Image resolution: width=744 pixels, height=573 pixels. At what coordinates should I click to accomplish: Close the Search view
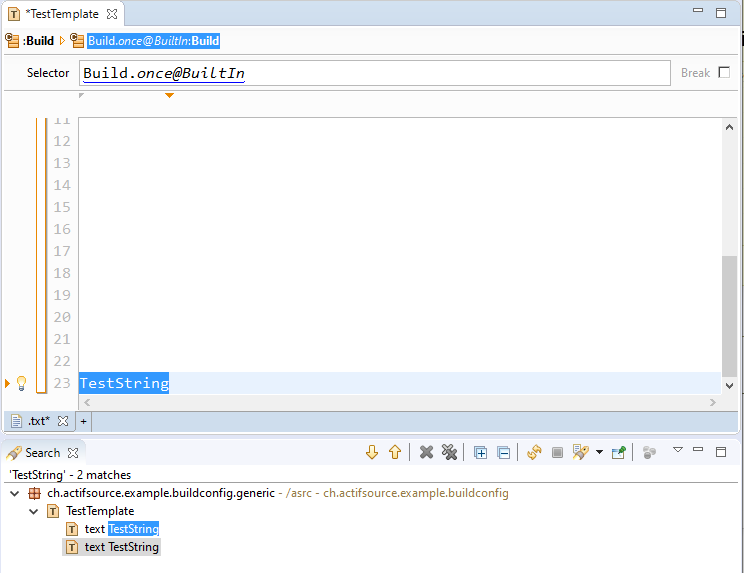click(x=73, y=453)
